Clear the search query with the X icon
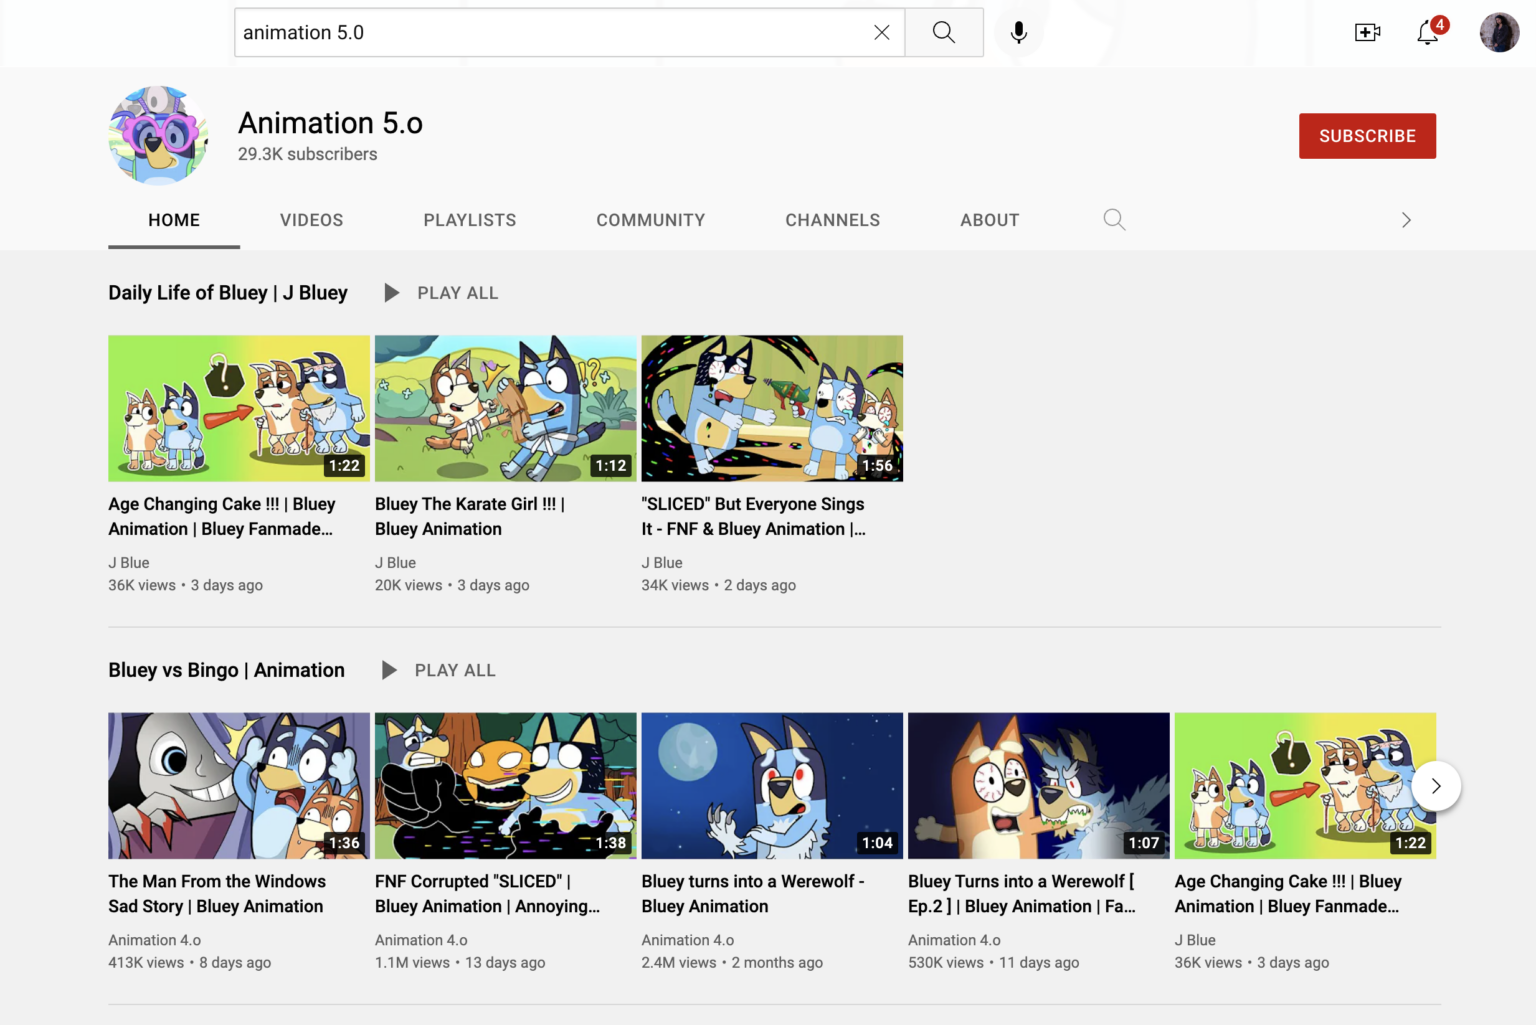The width and height of the screenshot is (1536, 1025). coord(881,32)
